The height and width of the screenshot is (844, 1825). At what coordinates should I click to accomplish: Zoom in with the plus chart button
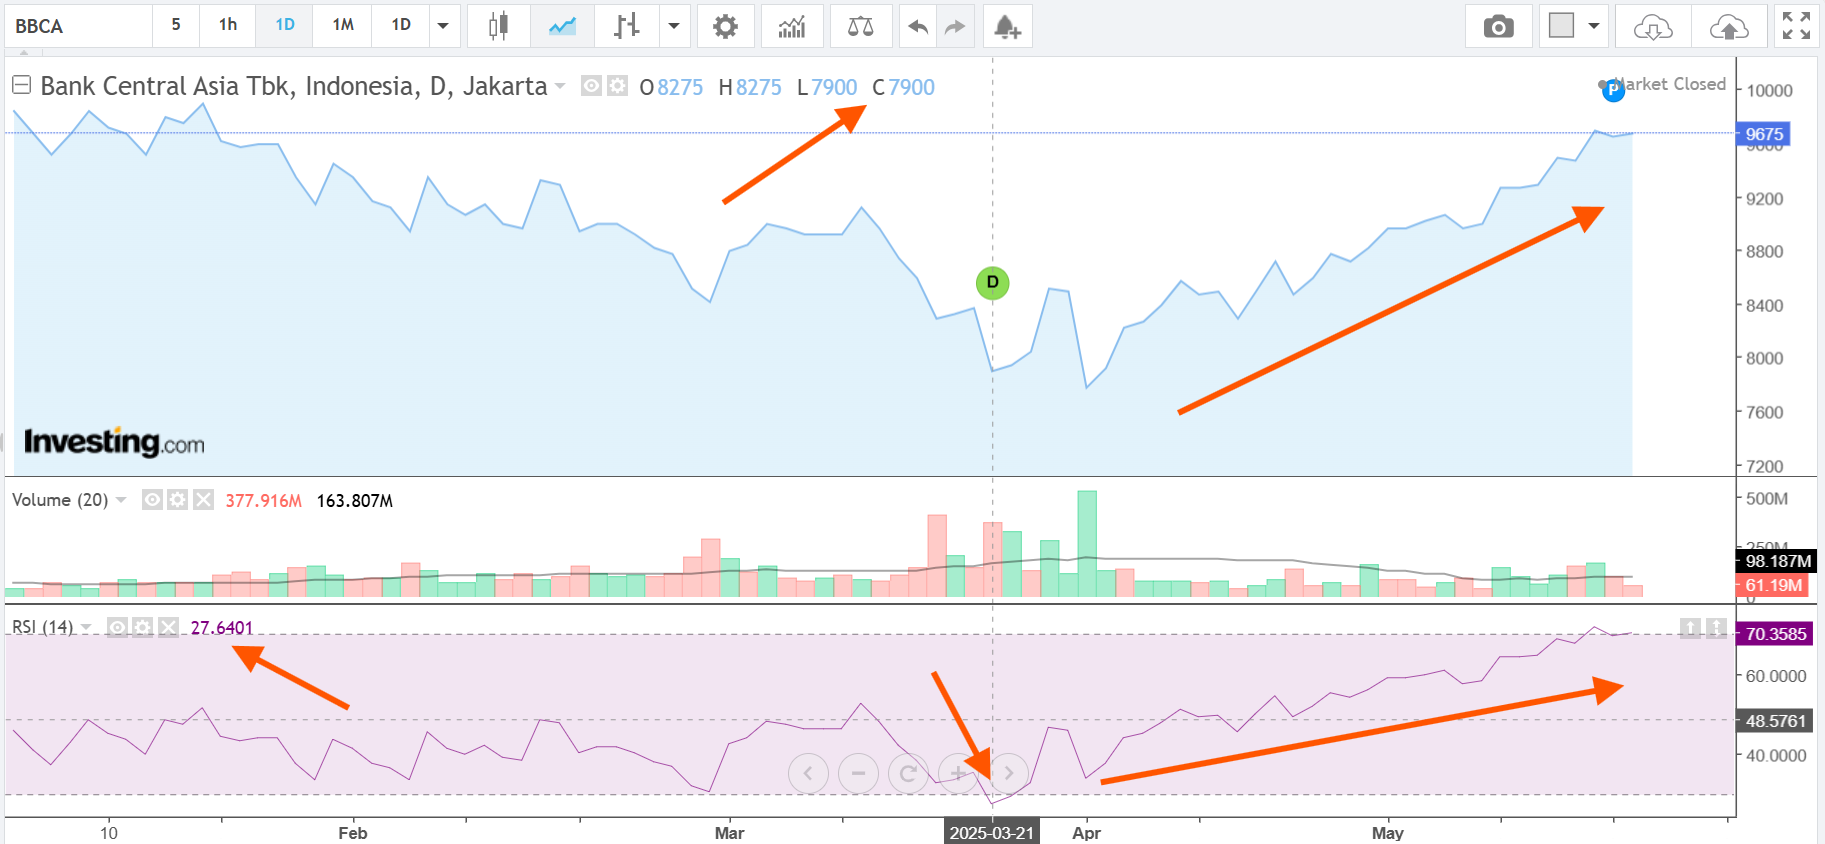coord(958,773)
